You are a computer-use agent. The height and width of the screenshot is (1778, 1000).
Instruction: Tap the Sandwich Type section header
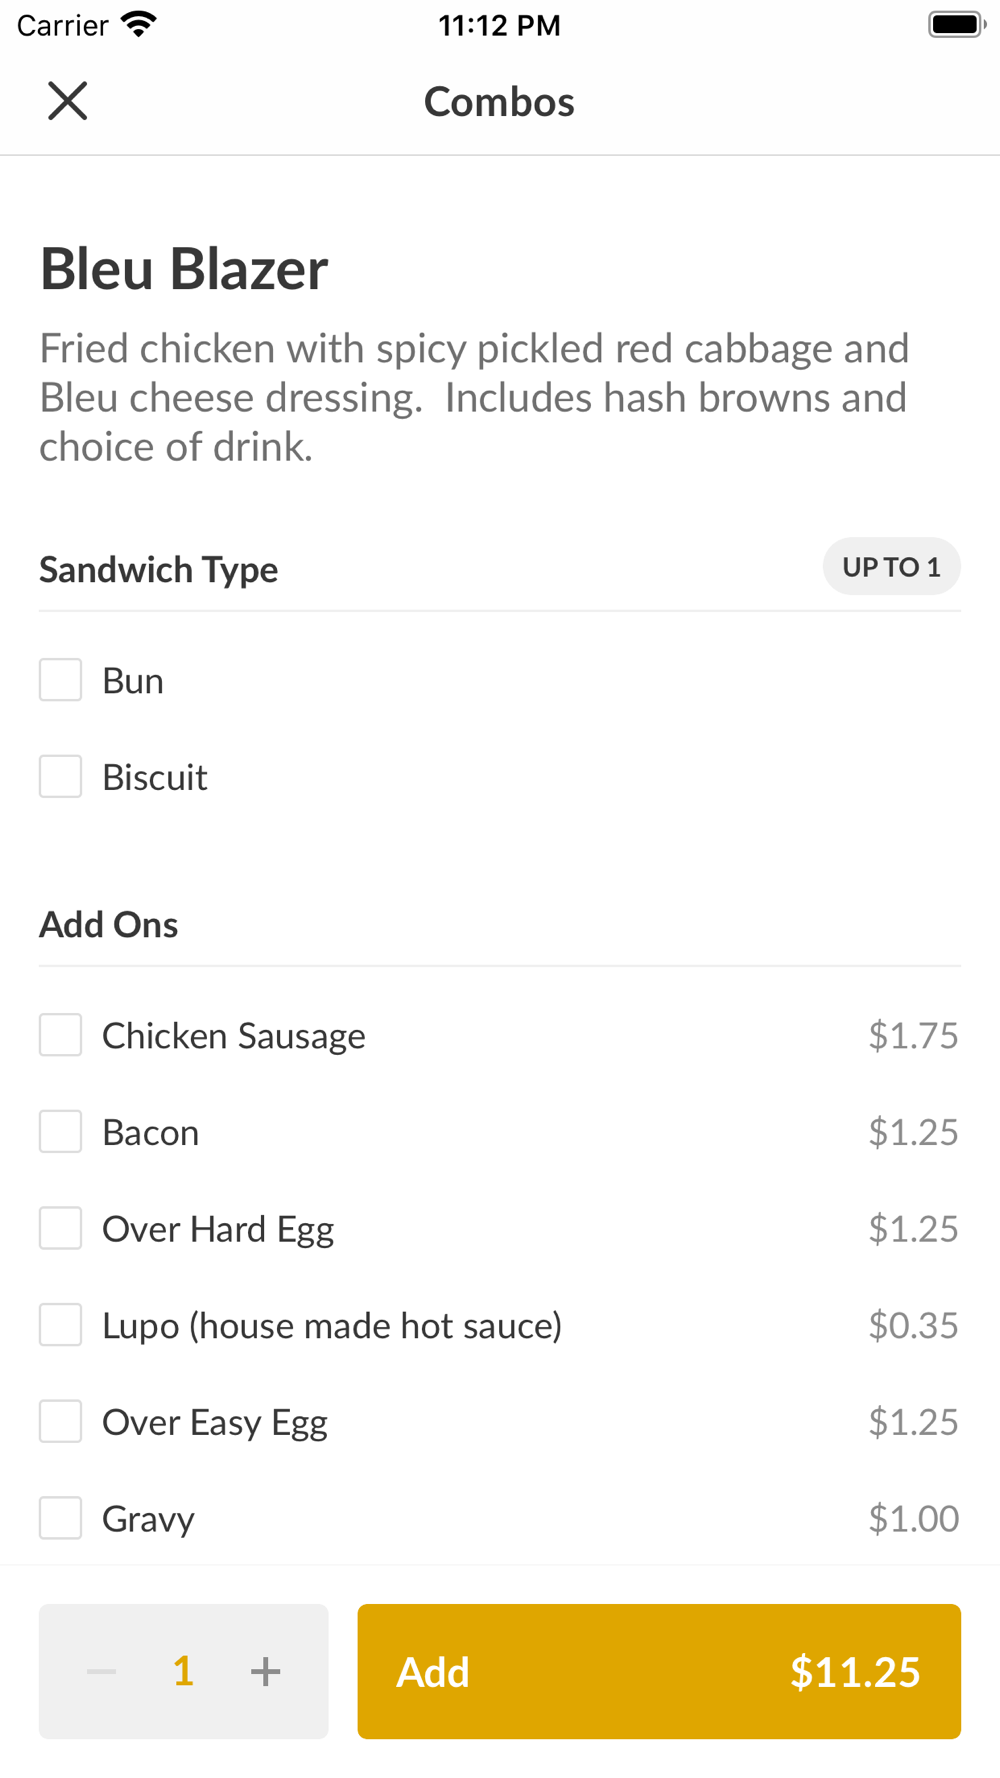[x=158, y=569]
